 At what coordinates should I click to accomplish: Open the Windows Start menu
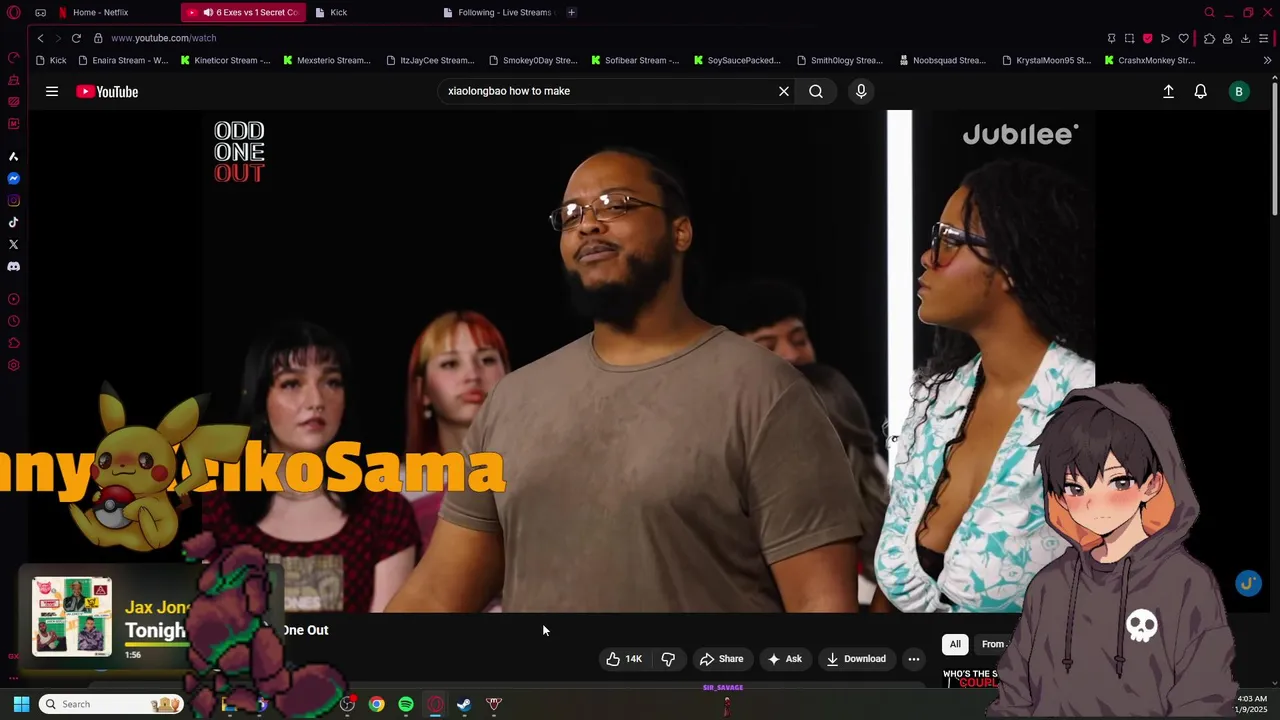tap(21, 704)
